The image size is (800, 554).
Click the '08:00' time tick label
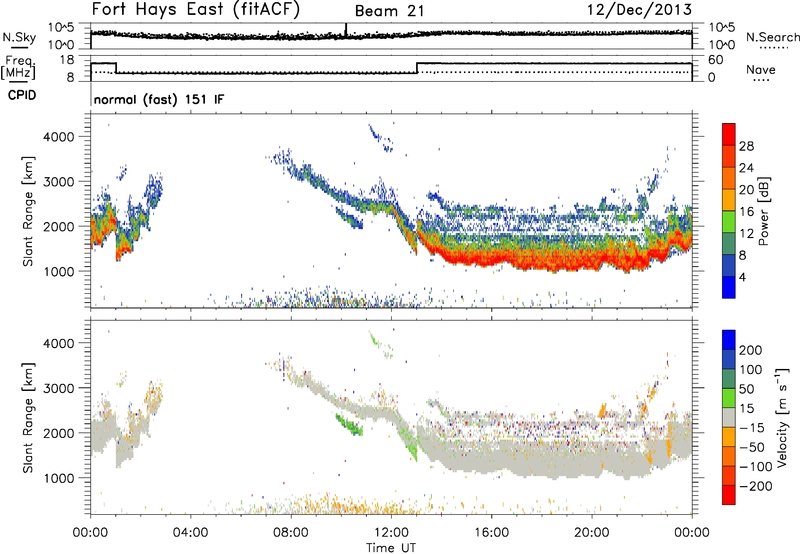click(x=291, y=533)
